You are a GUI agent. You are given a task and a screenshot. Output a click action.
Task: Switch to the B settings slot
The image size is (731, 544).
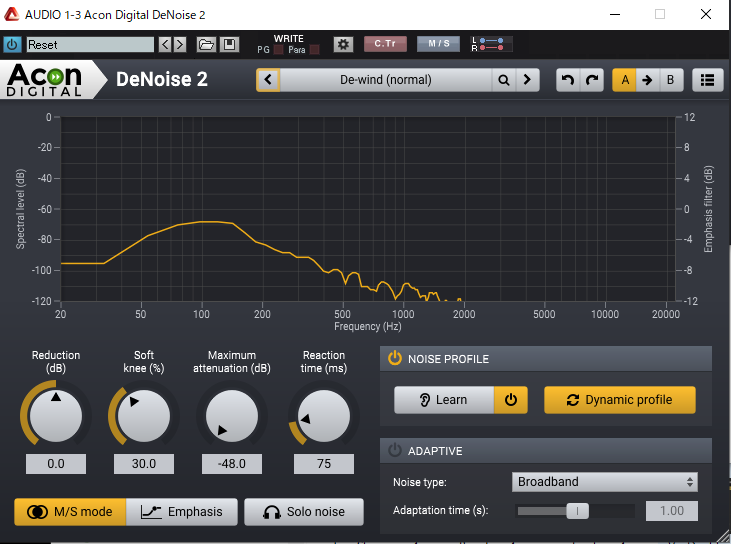[x=671, y=80]
